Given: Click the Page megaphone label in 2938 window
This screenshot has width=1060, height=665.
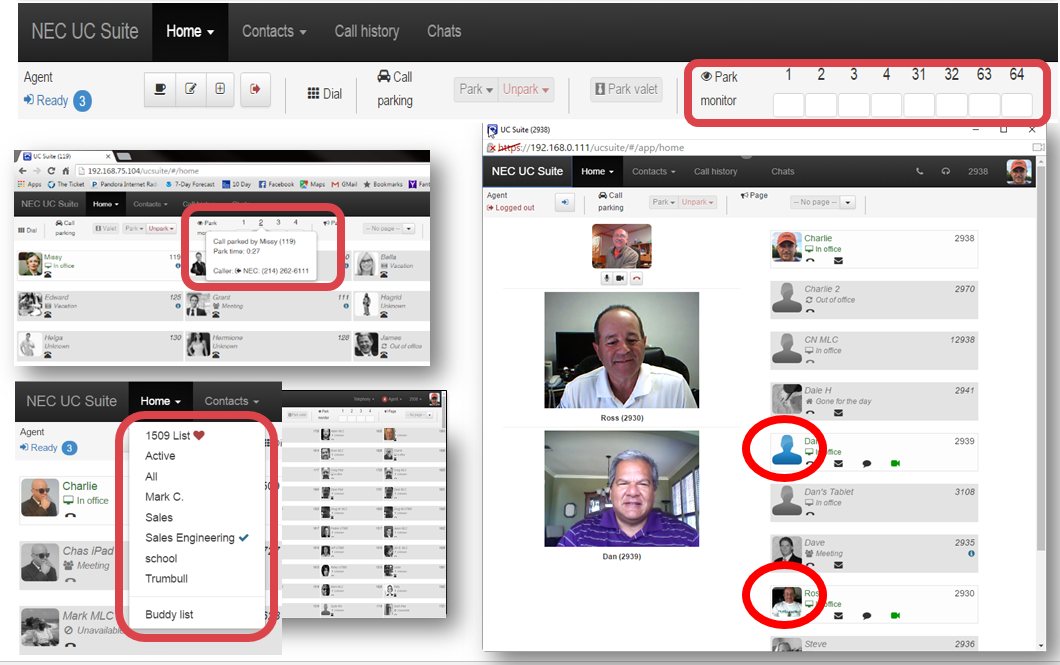Looking at the screenshot, I should 754,195.
